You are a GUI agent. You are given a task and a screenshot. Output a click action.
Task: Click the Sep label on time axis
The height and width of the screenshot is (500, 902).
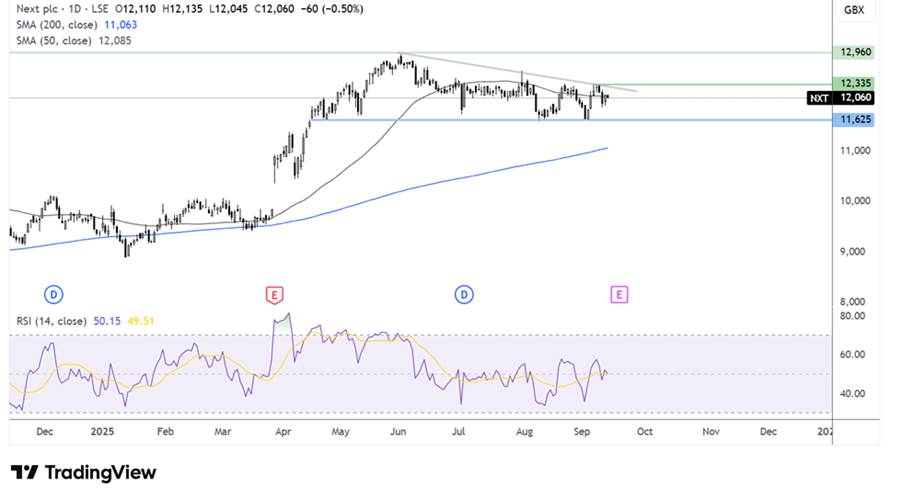pos(582,432)
